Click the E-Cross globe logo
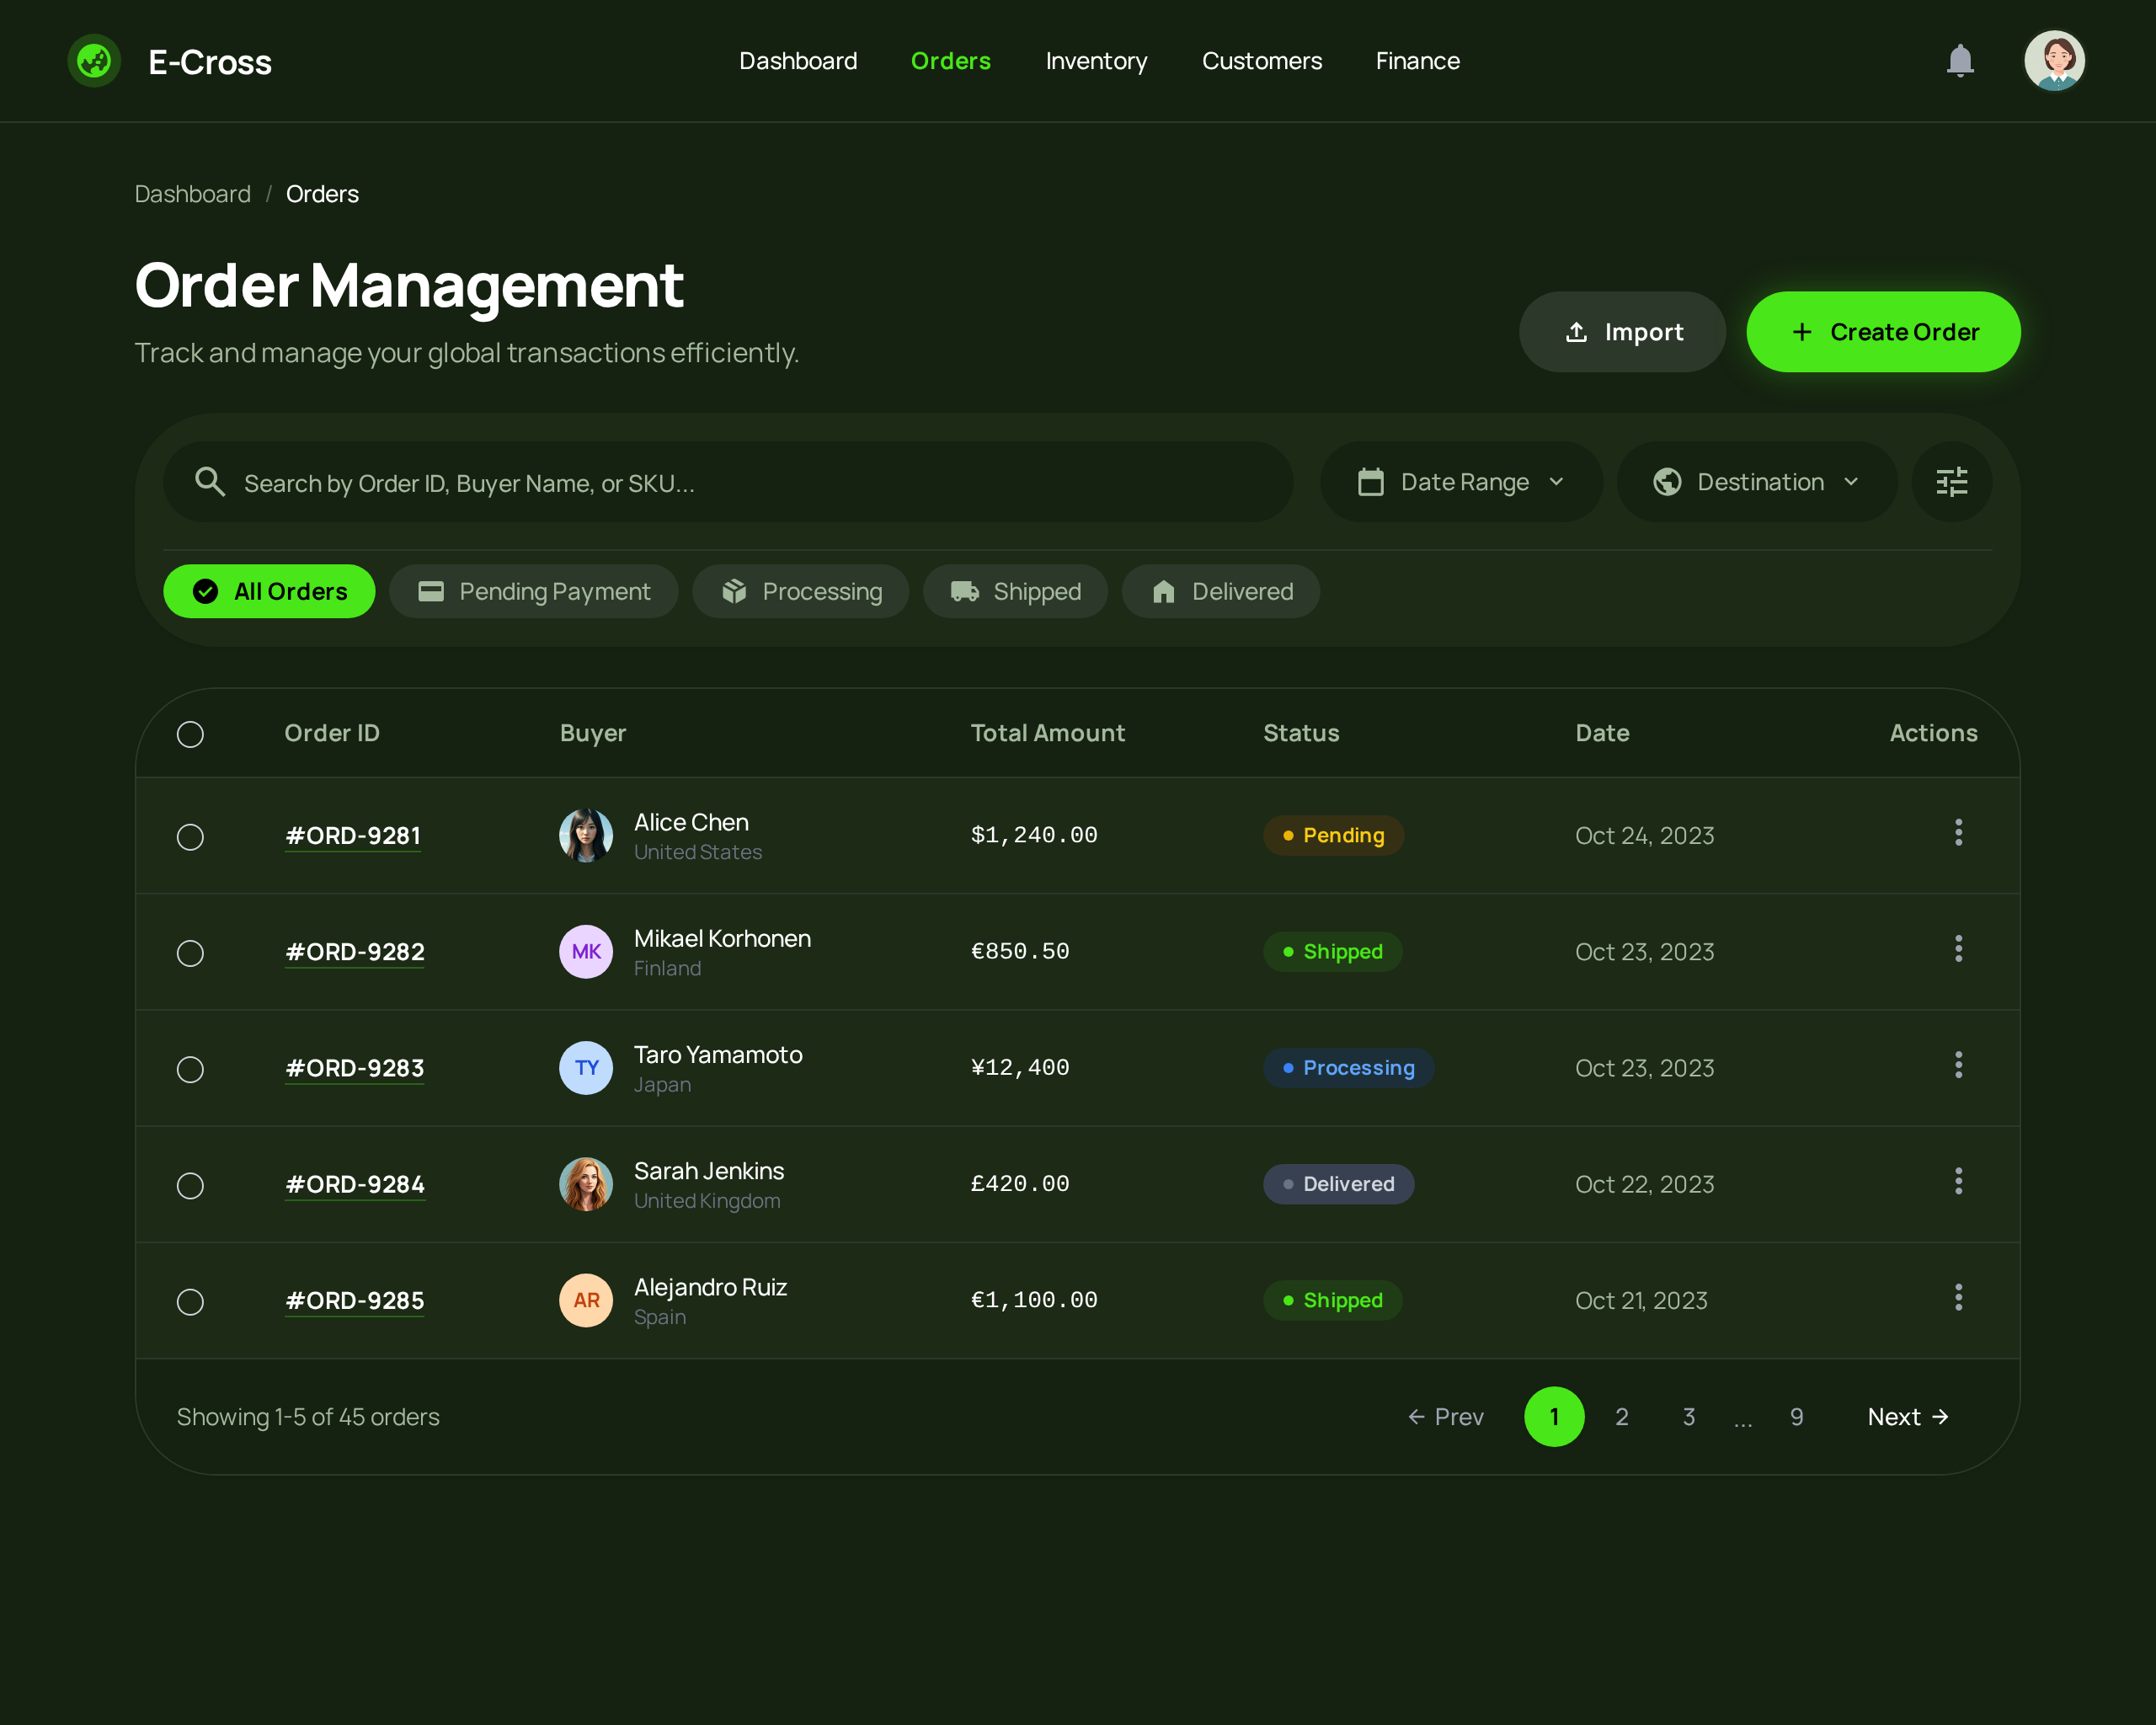2156x1725 pixels. coord(94,61)
